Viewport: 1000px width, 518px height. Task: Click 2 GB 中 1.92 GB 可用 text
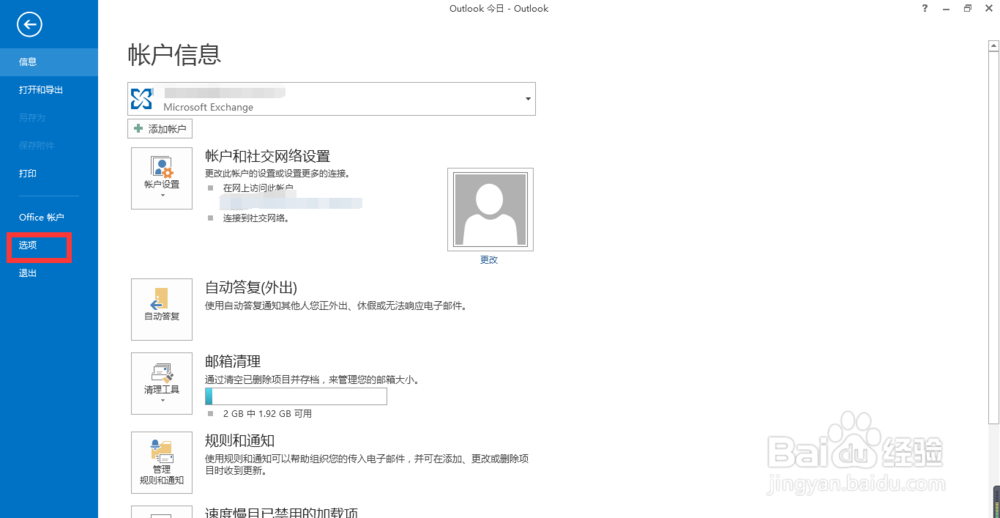267,413
